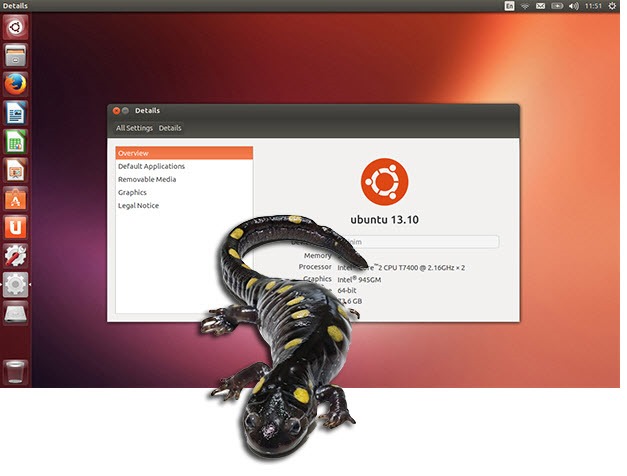Close the Details window
The width and height of the screenshot is (627, 476).
tap(116, 111)
